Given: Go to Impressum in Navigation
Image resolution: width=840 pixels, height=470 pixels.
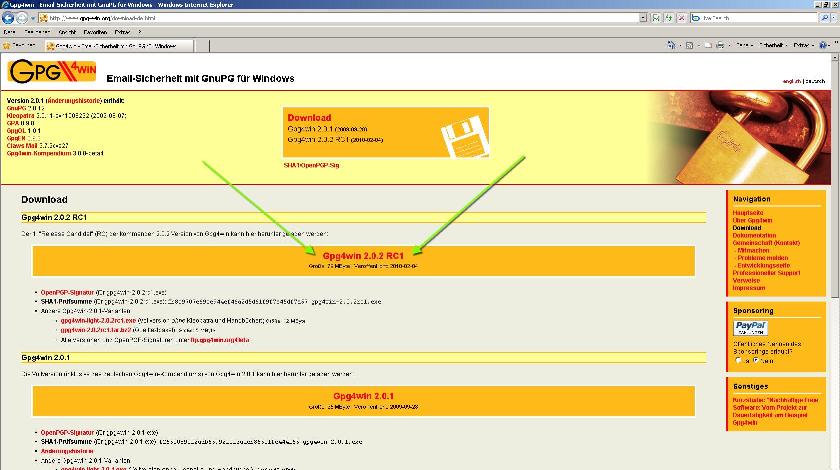Looking at the screenshot, I should [x=748, y=288].
